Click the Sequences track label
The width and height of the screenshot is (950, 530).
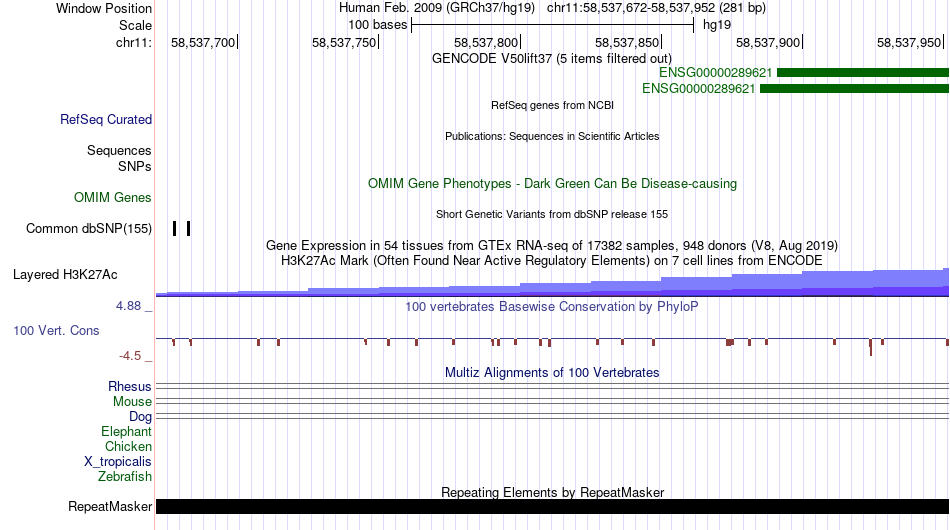(119, 150)
